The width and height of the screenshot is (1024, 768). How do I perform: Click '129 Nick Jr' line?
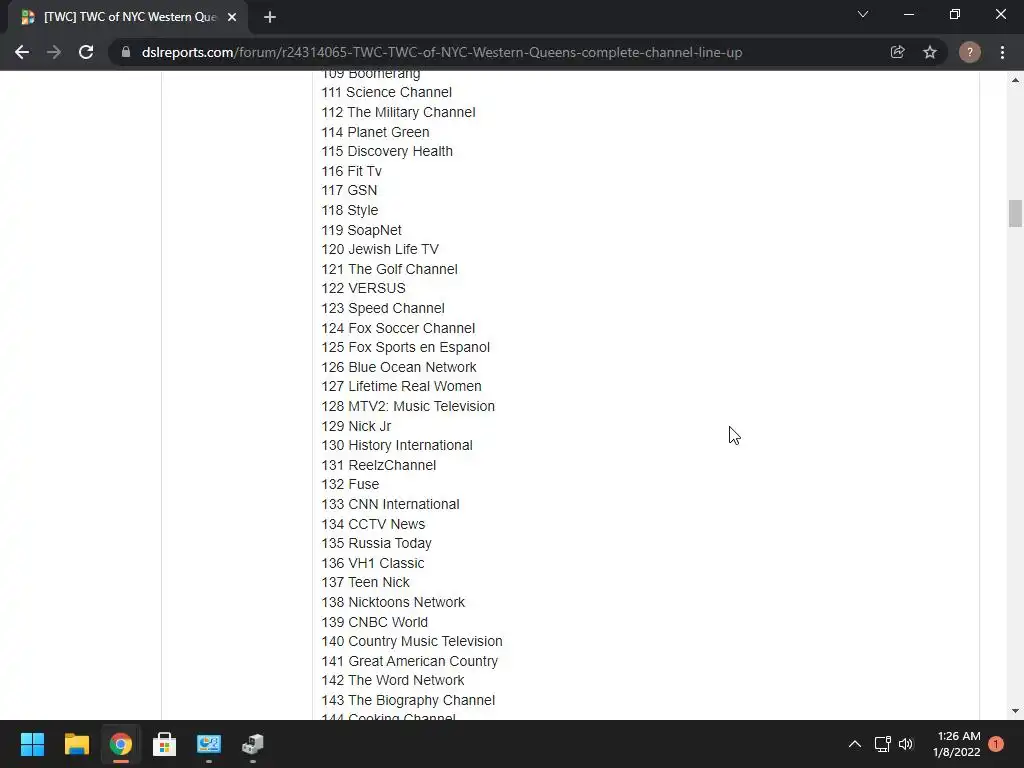[357, 426]
